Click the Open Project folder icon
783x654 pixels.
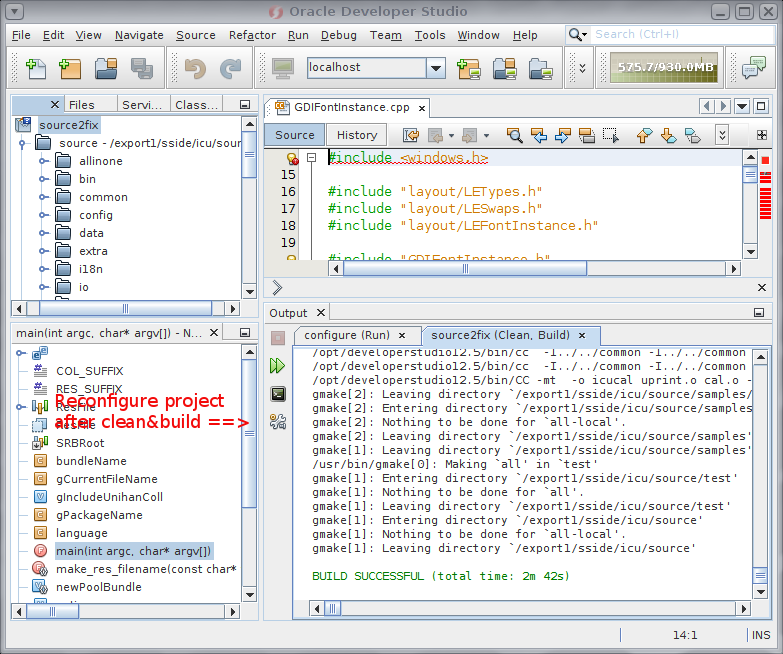[x=106, y=69]
